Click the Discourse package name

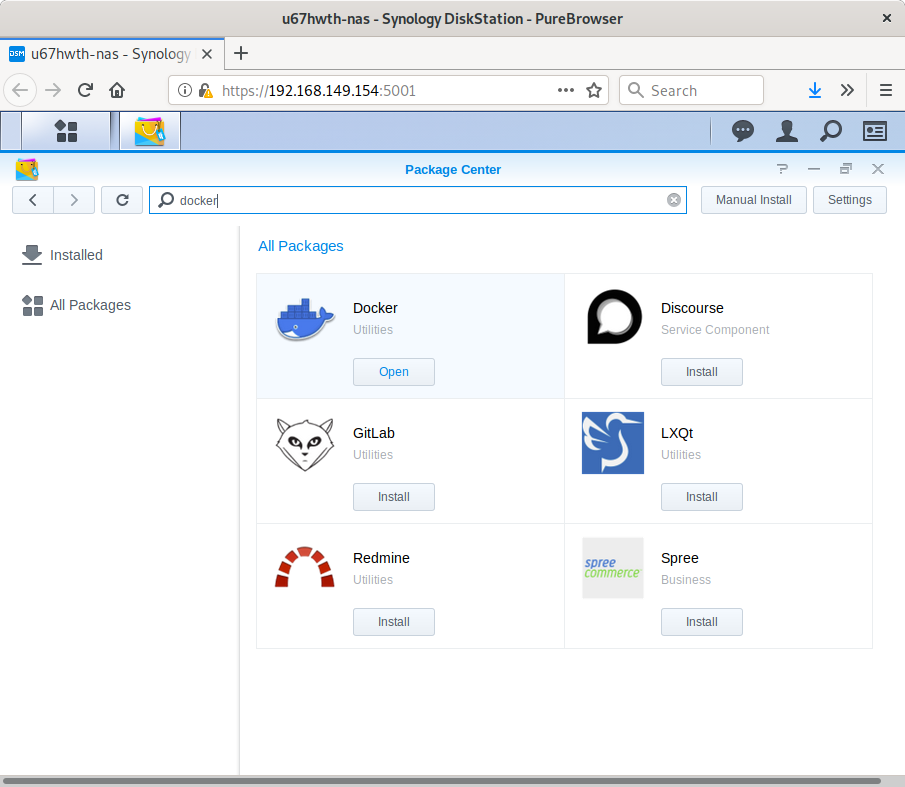(x=692, y=308)
